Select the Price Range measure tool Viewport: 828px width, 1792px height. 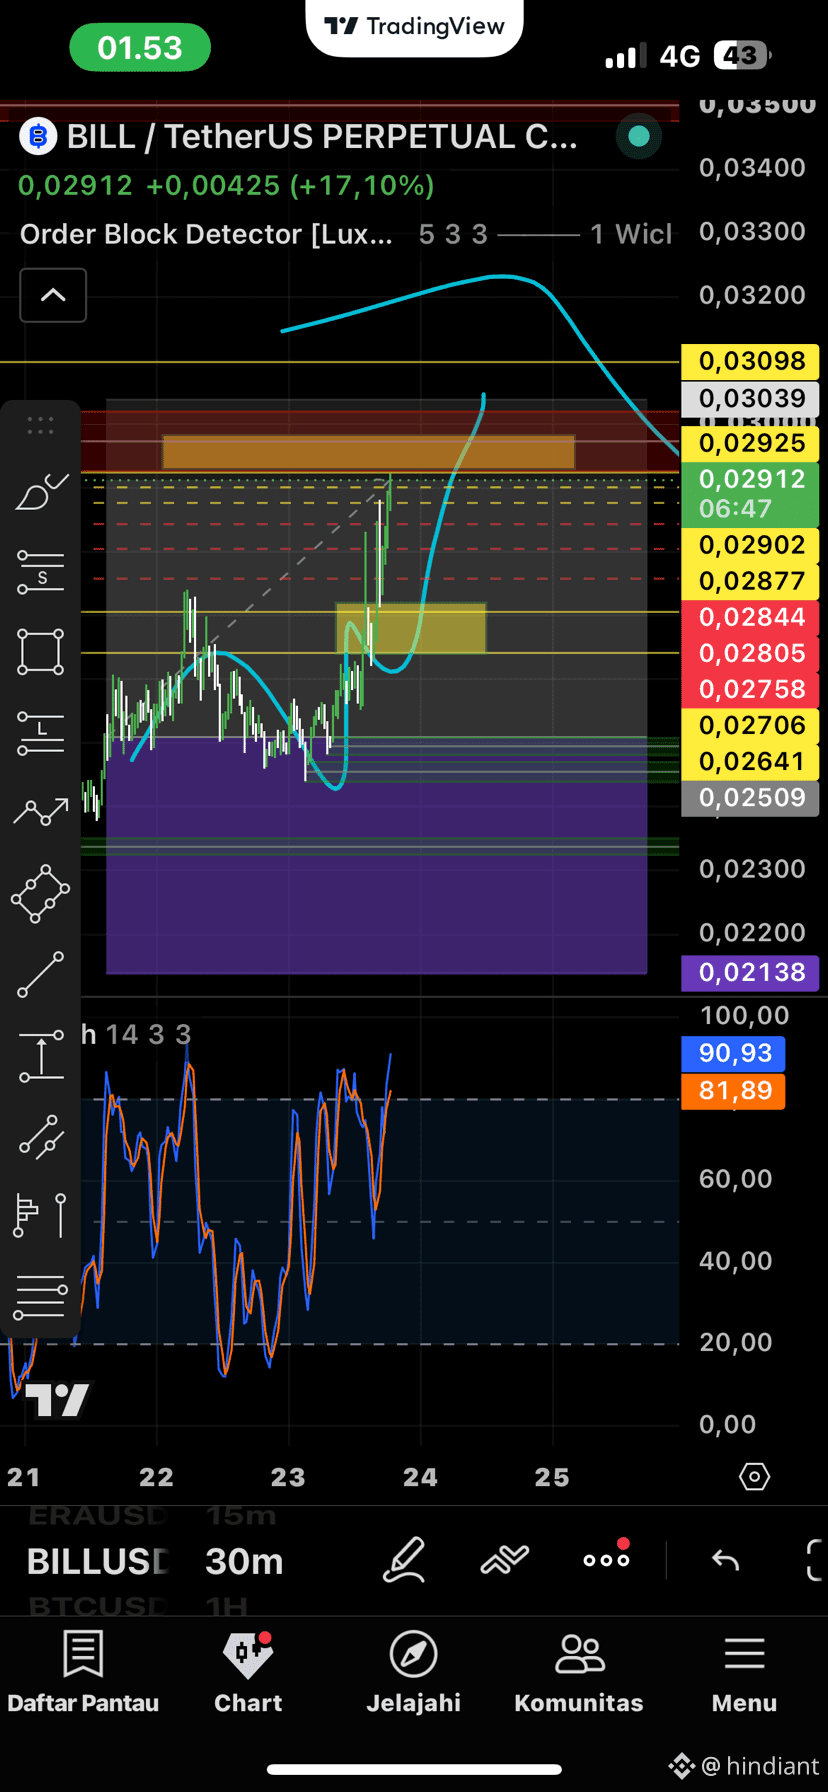40,1057
